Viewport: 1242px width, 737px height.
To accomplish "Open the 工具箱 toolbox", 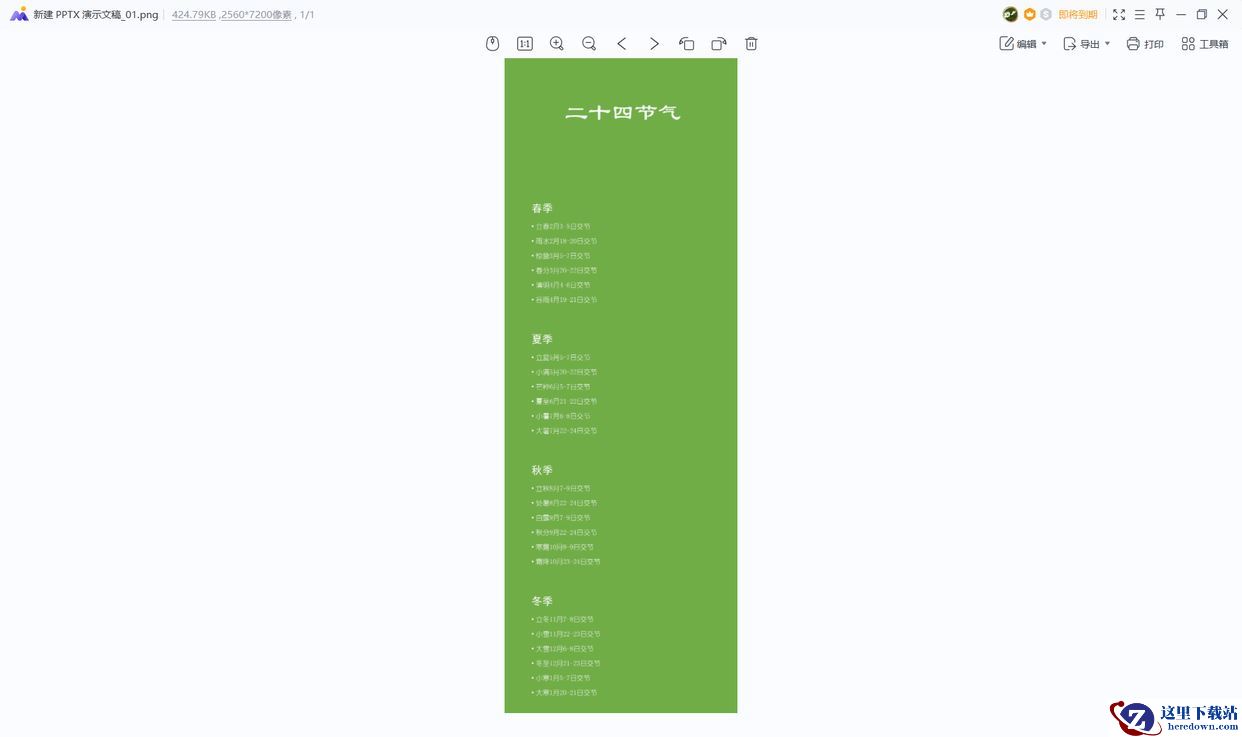I will [x=1204, y=44].
